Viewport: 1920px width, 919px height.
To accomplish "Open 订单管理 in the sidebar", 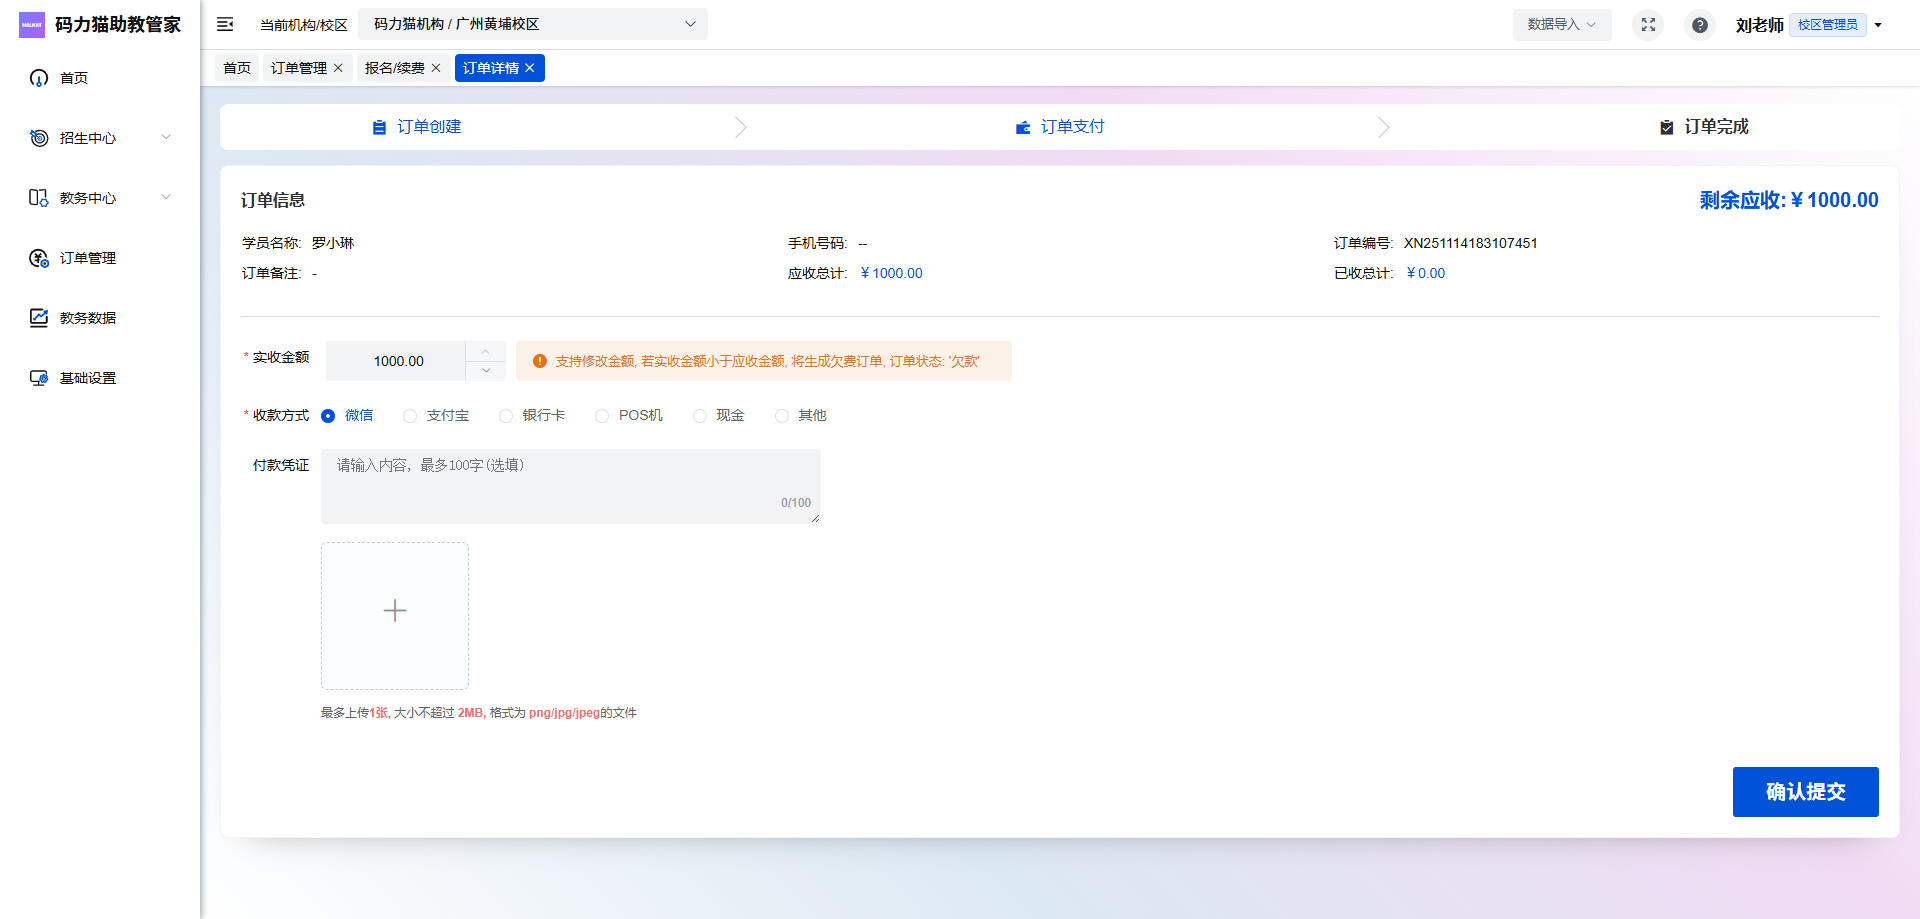I will coord(87,258).
